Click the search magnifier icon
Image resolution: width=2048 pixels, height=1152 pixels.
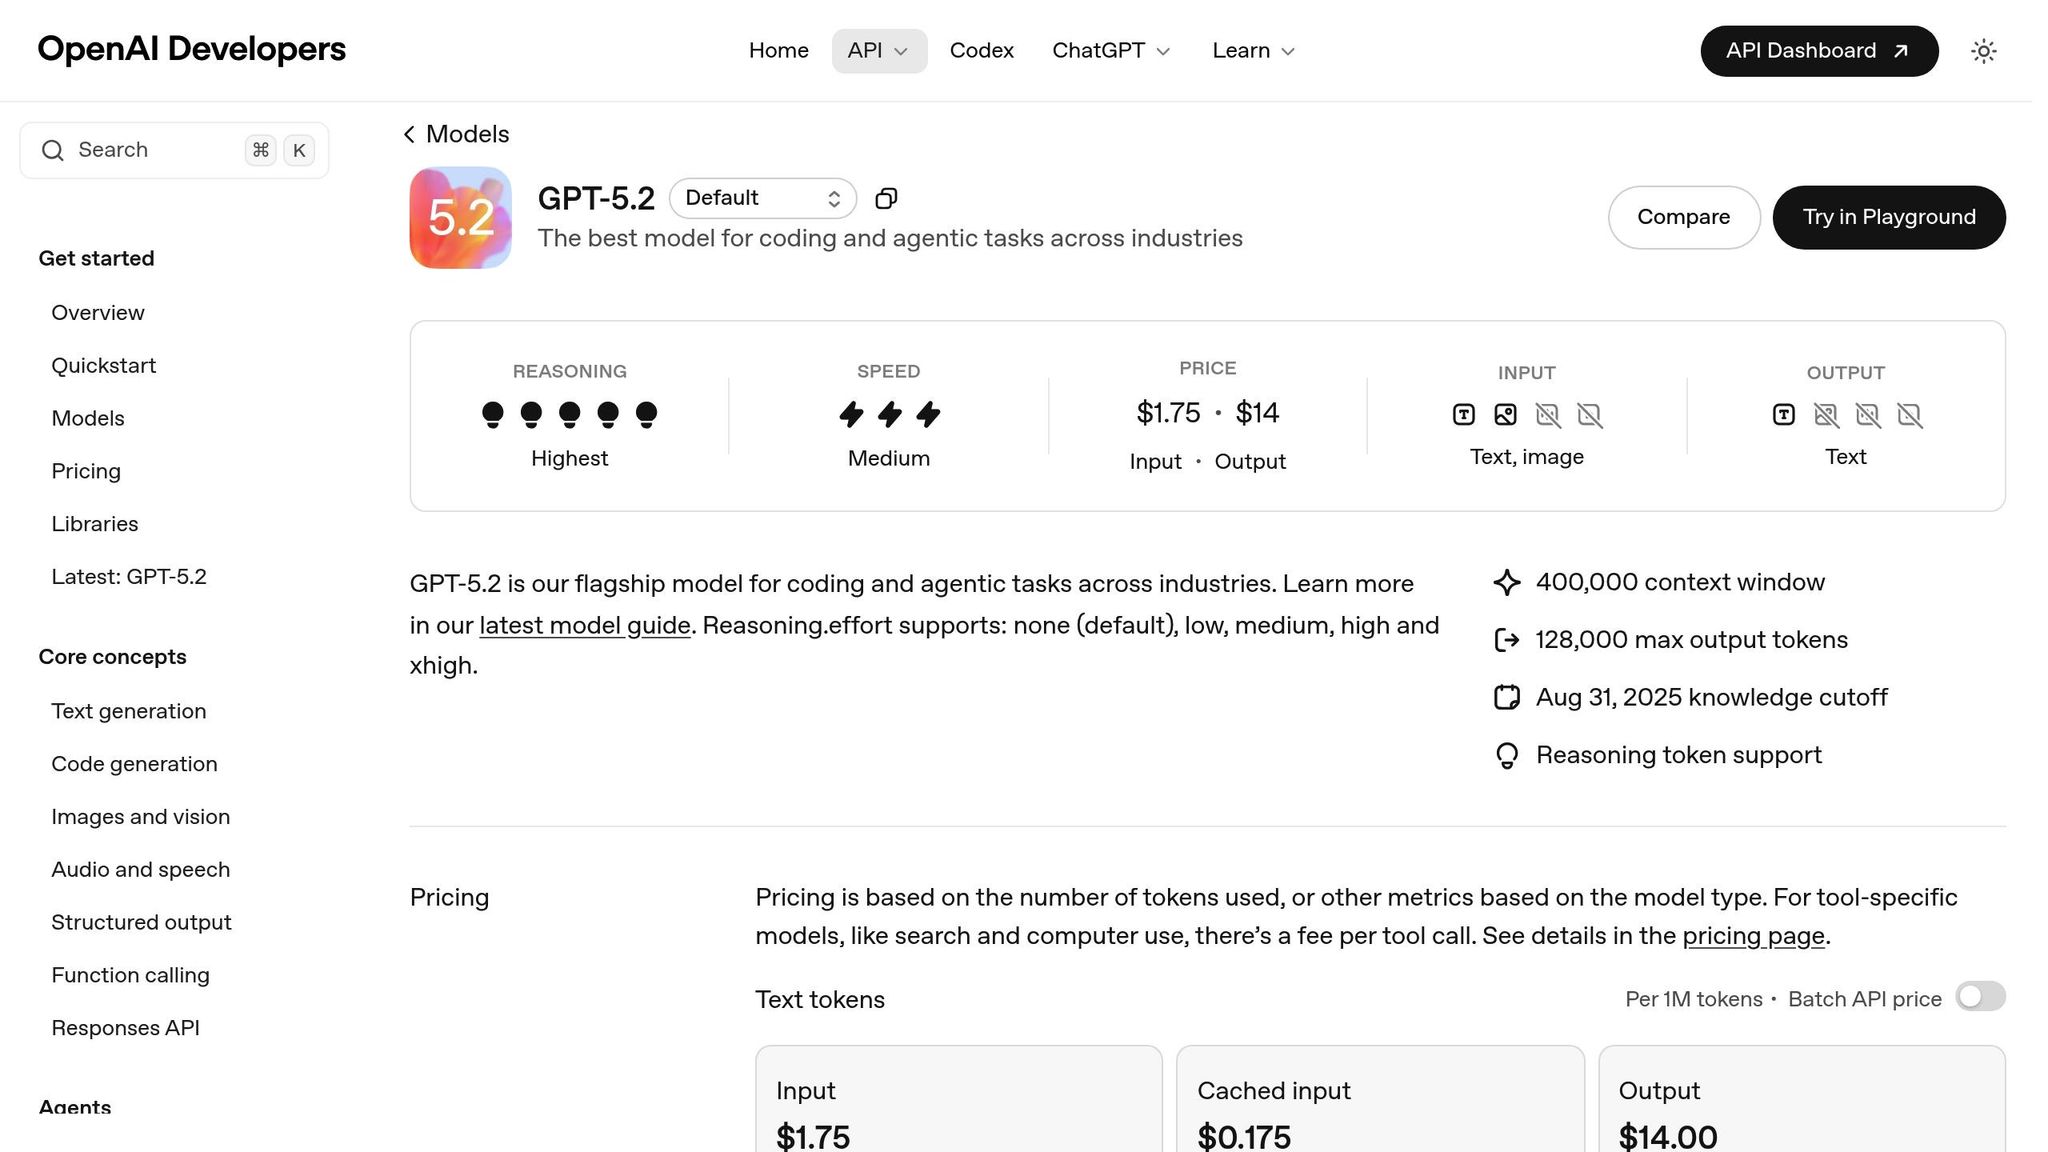(x=53, y=150)
